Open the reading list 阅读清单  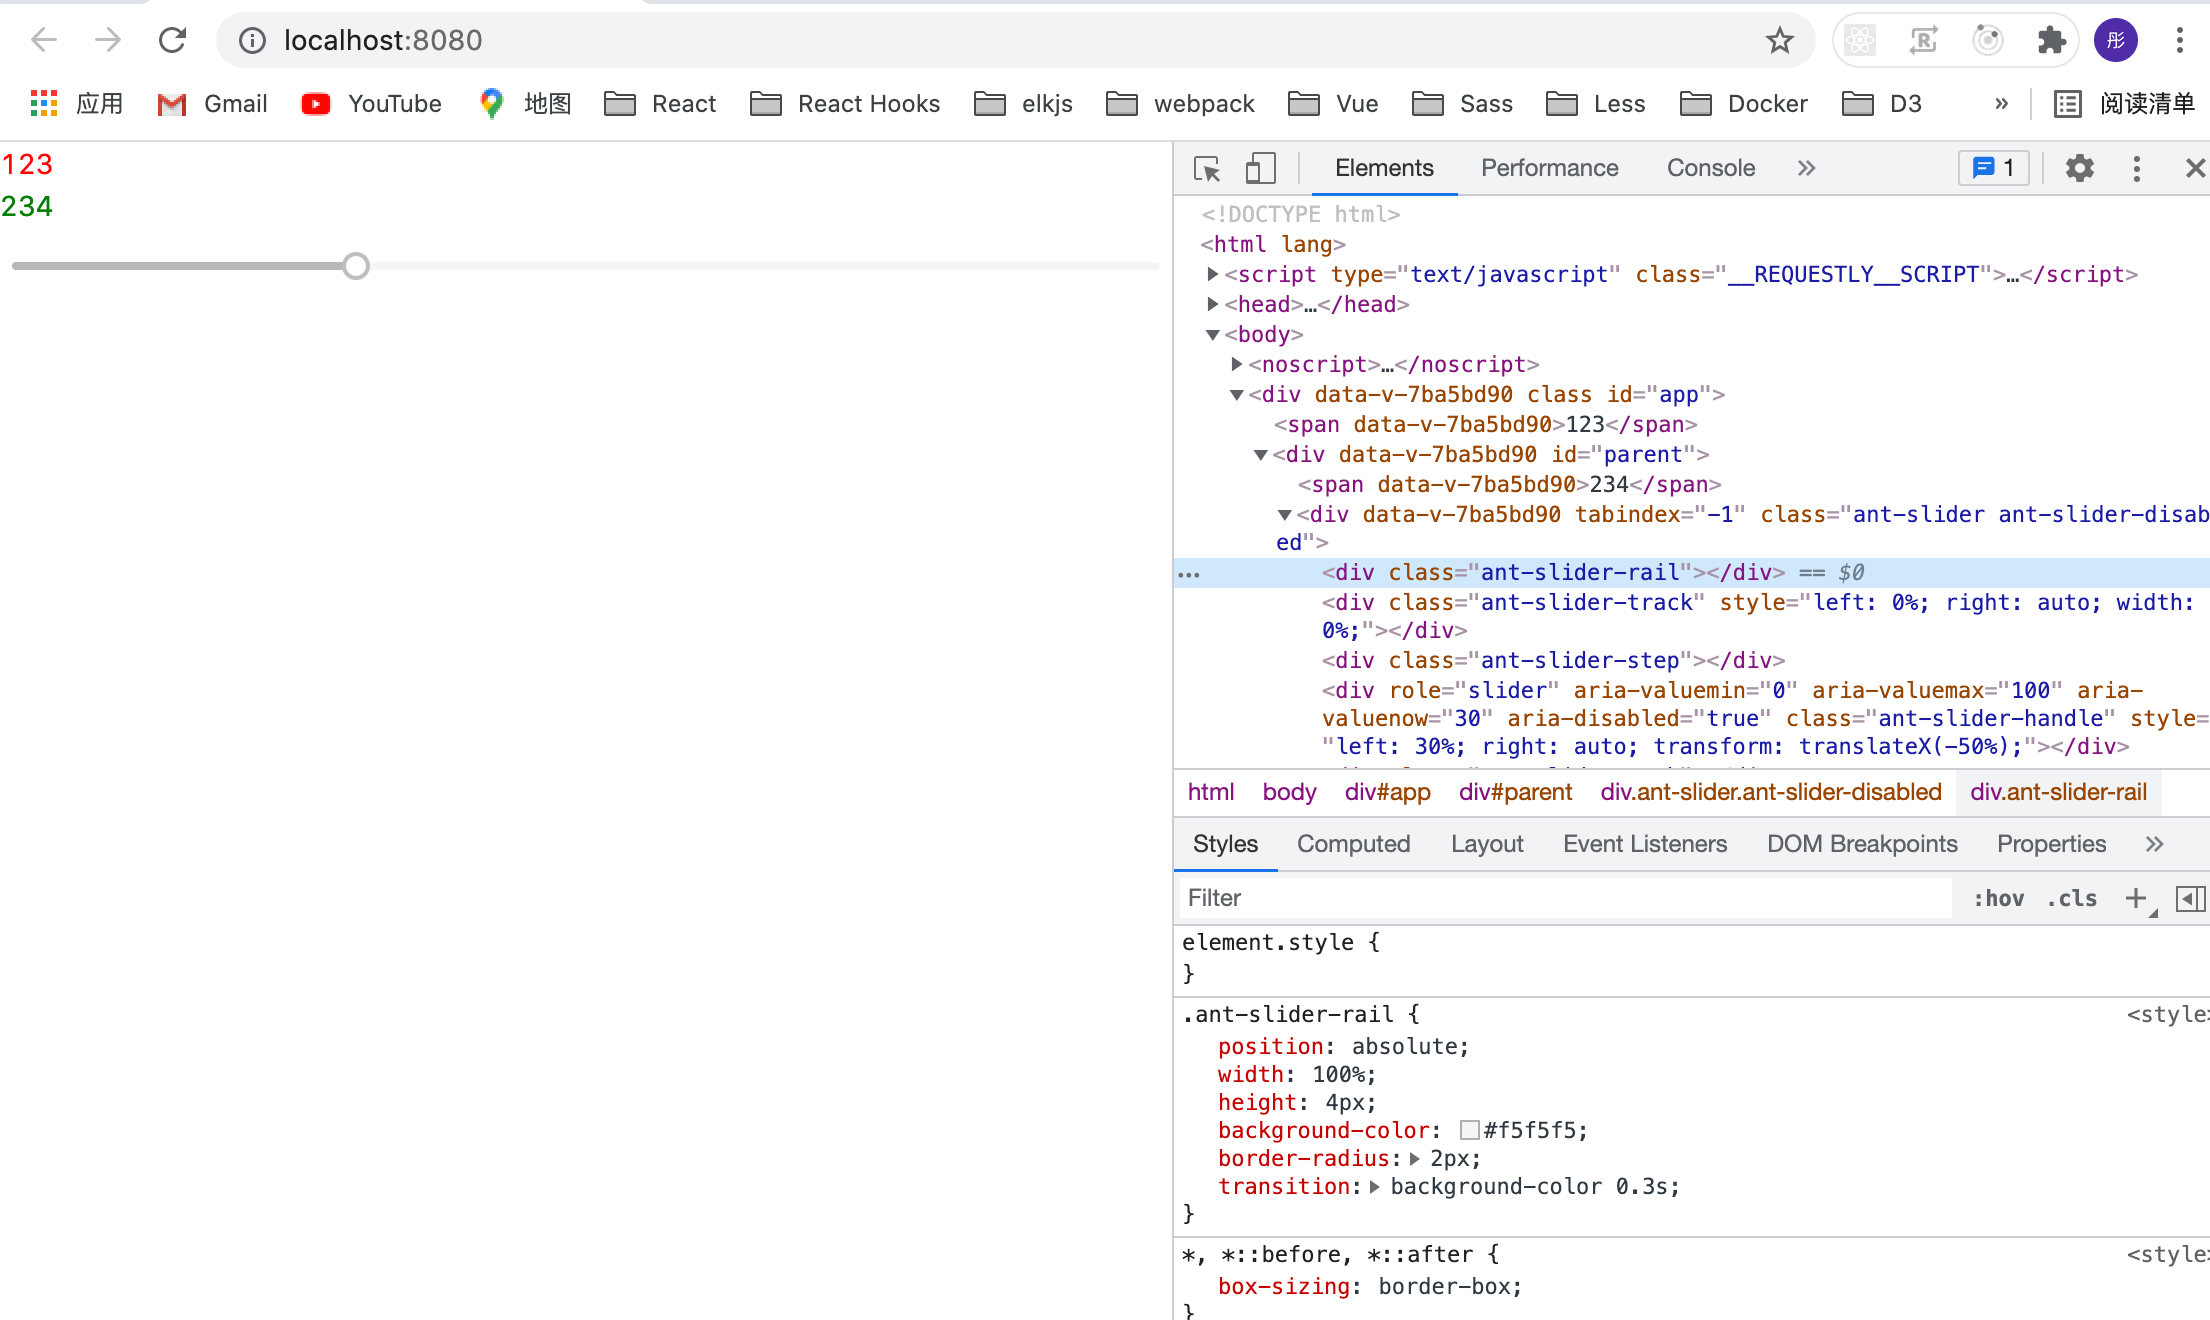2124,103
